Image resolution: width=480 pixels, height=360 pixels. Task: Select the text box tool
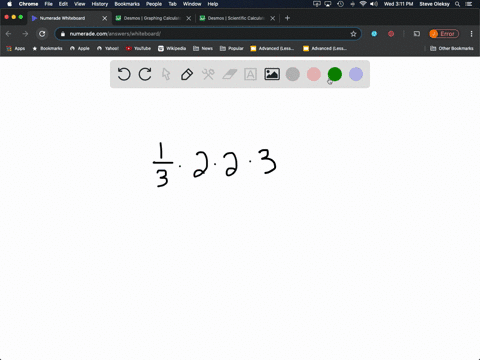click(250, 74)
